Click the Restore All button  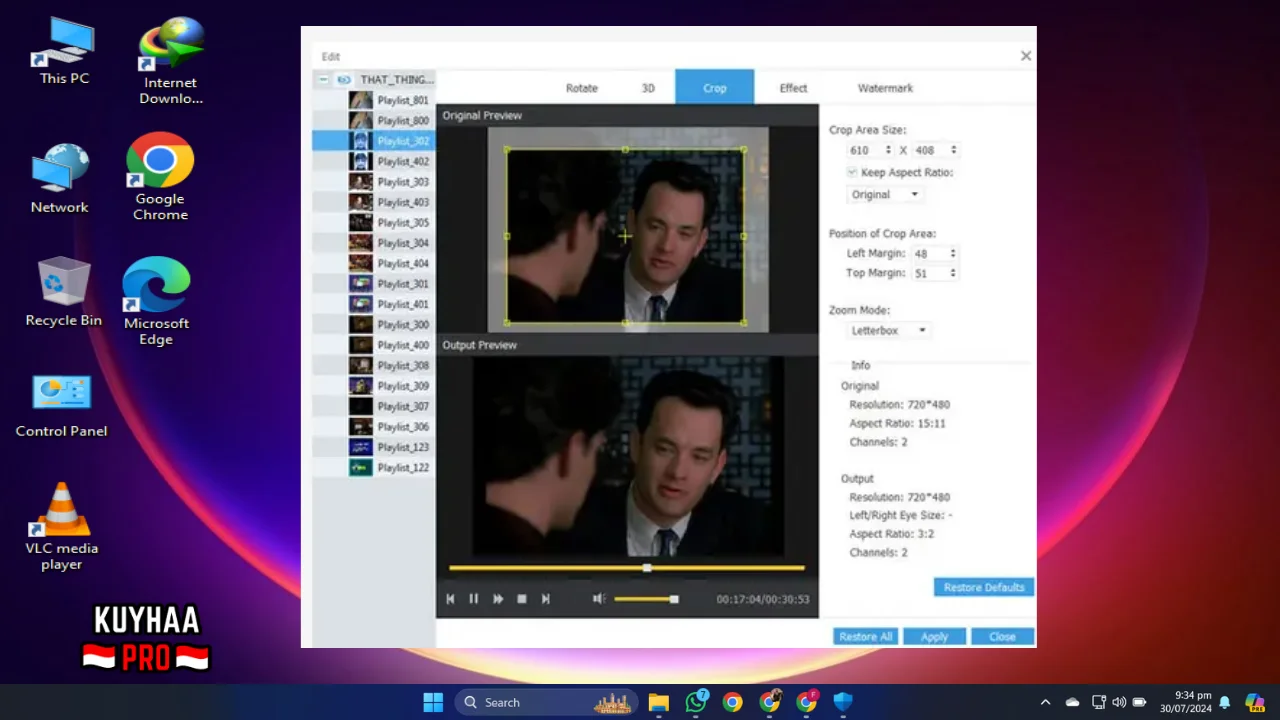865,636
